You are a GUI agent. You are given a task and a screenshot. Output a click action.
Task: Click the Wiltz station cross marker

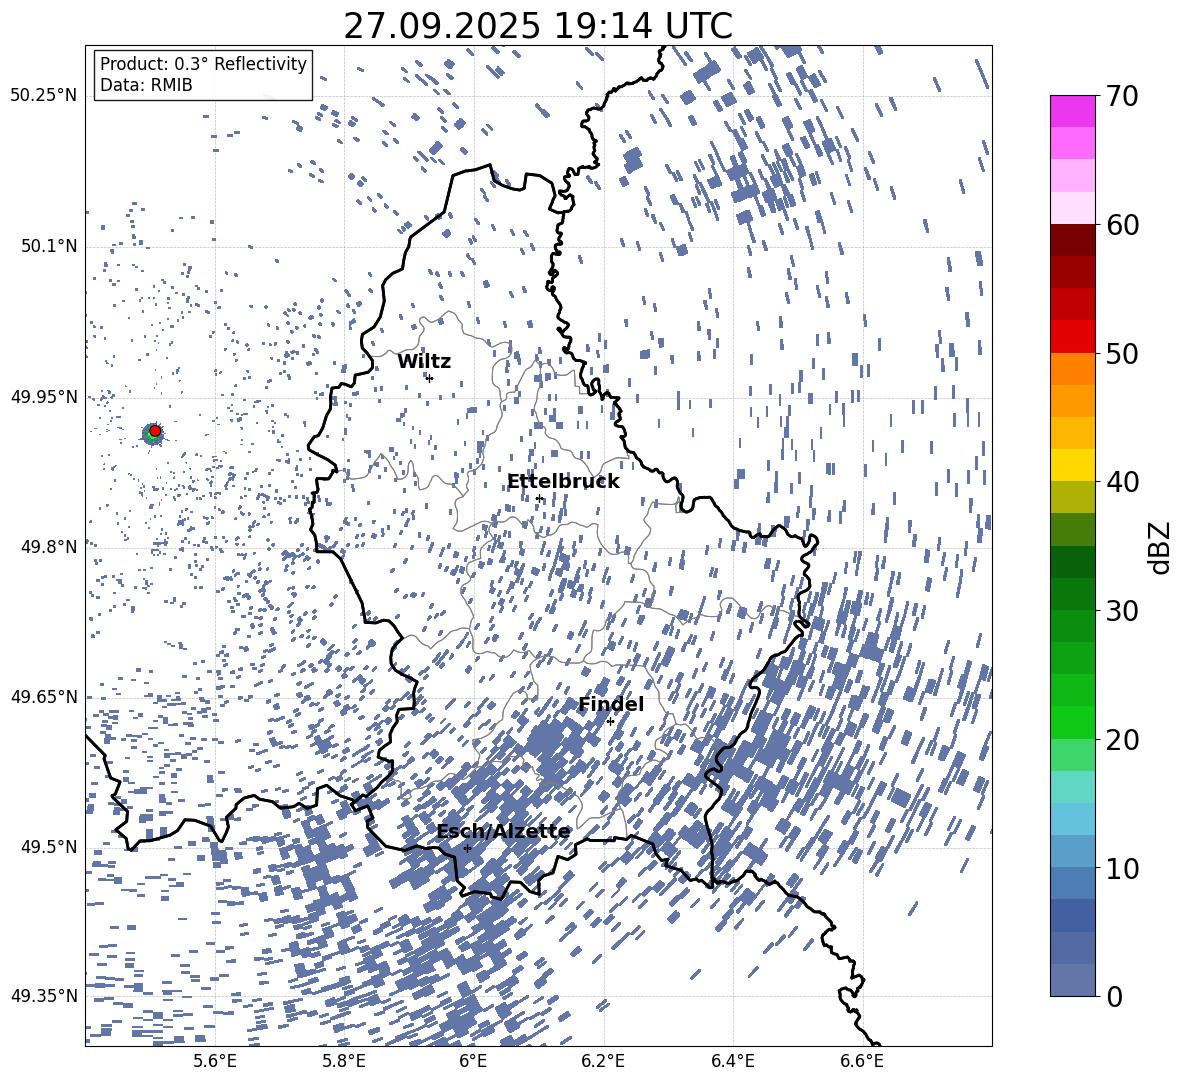[x=430, y=378]
